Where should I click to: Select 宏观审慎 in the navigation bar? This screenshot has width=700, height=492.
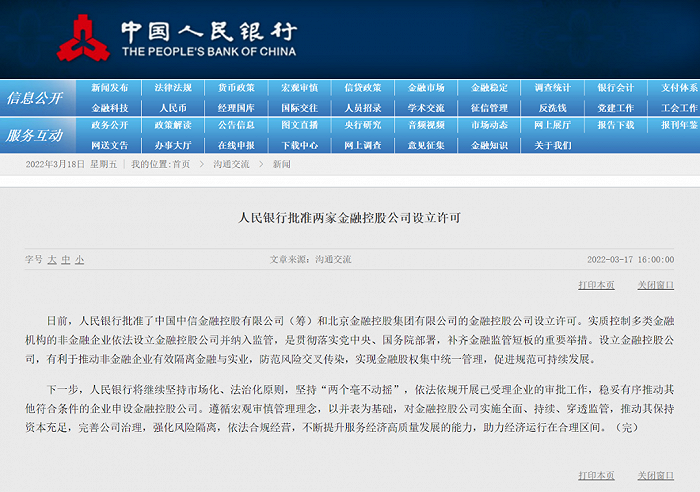click(x=300, y=88)
